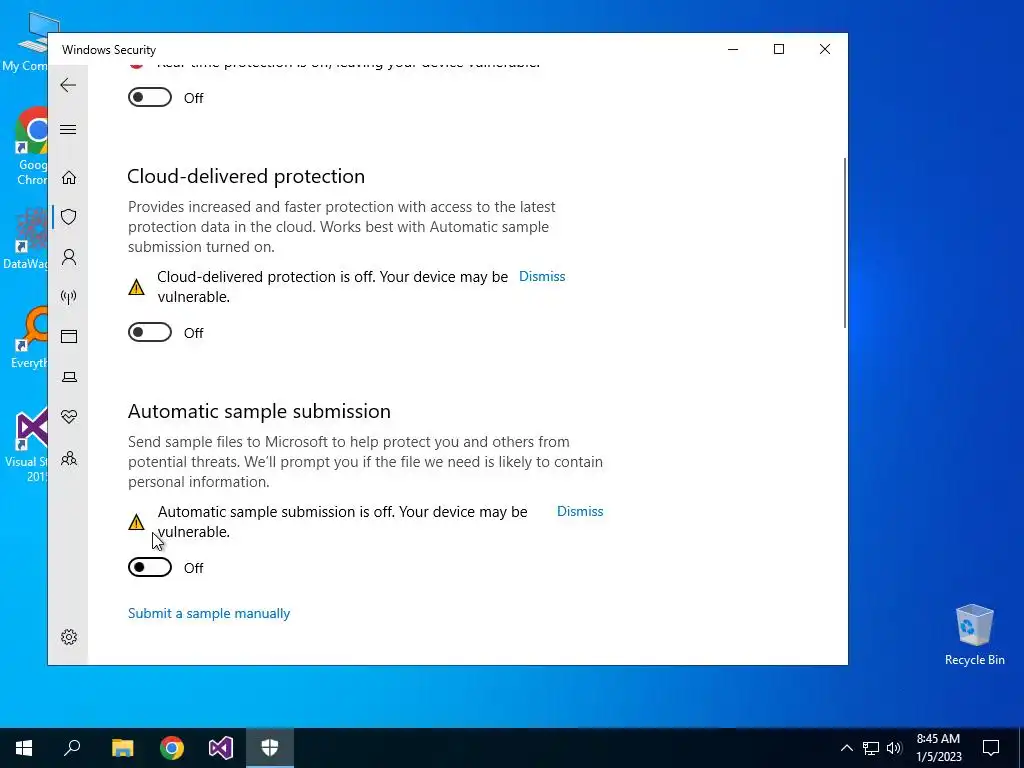
Task: Open Account protection person icon
Action: pos(69,257)
